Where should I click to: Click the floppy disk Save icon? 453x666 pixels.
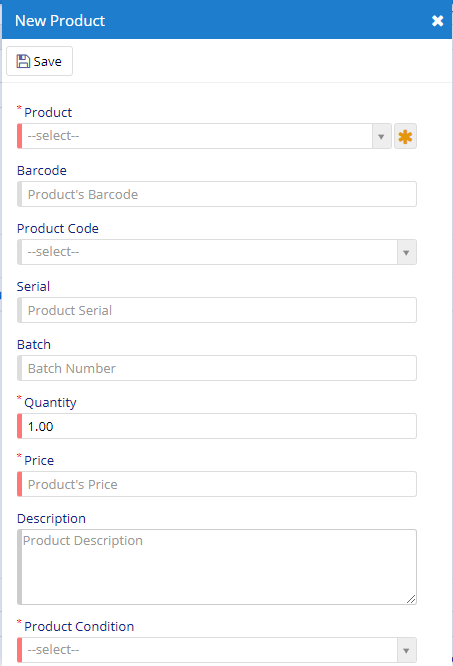tap(23, 61)
